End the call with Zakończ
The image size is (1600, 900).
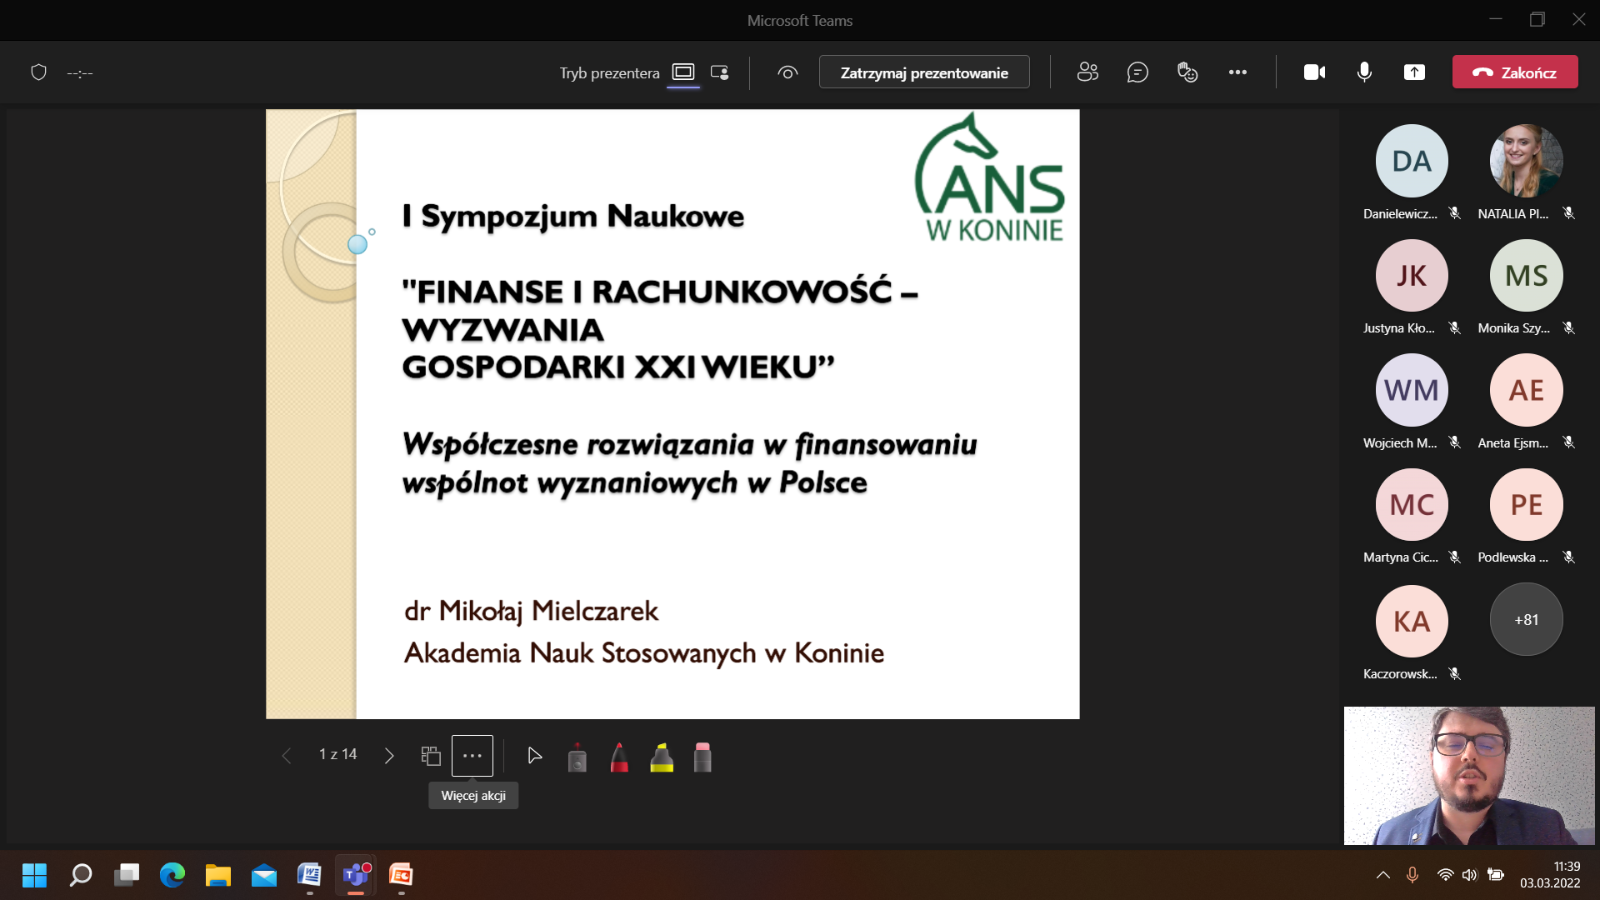[1514, 72]
